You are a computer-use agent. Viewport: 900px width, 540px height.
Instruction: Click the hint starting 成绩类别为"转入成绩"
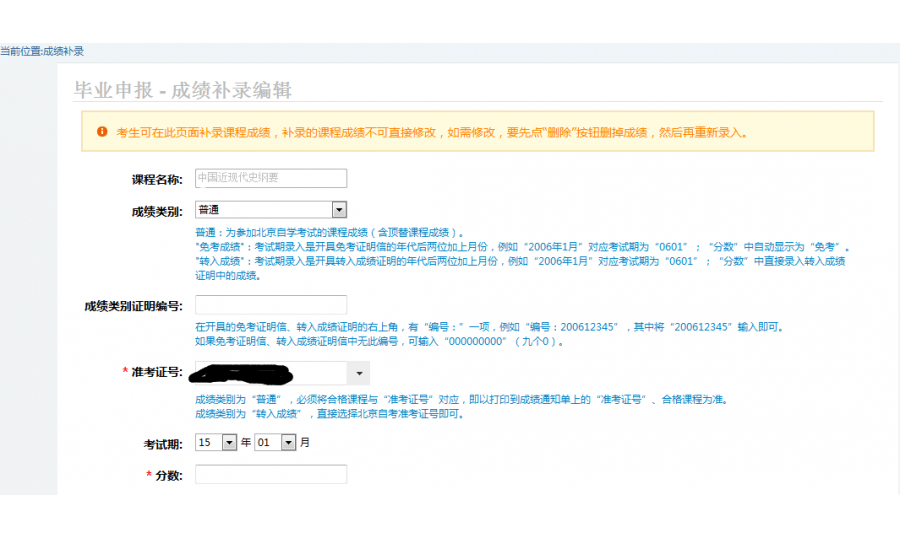coord(329,414)
